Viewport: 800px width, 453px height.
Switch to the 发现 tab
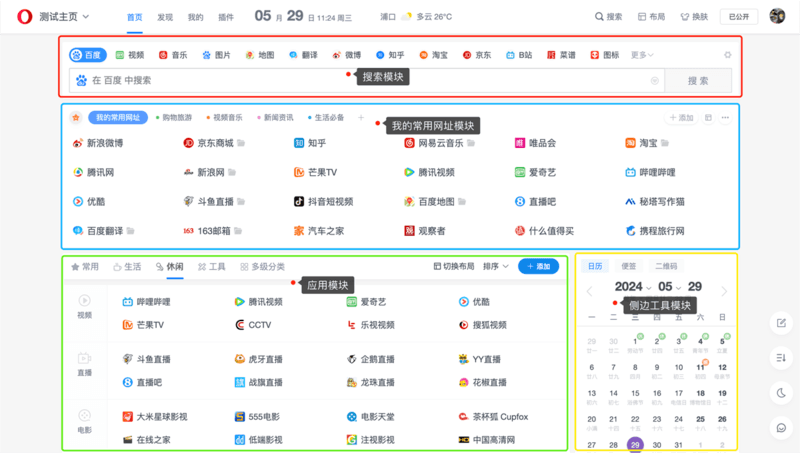click(165, 17)
